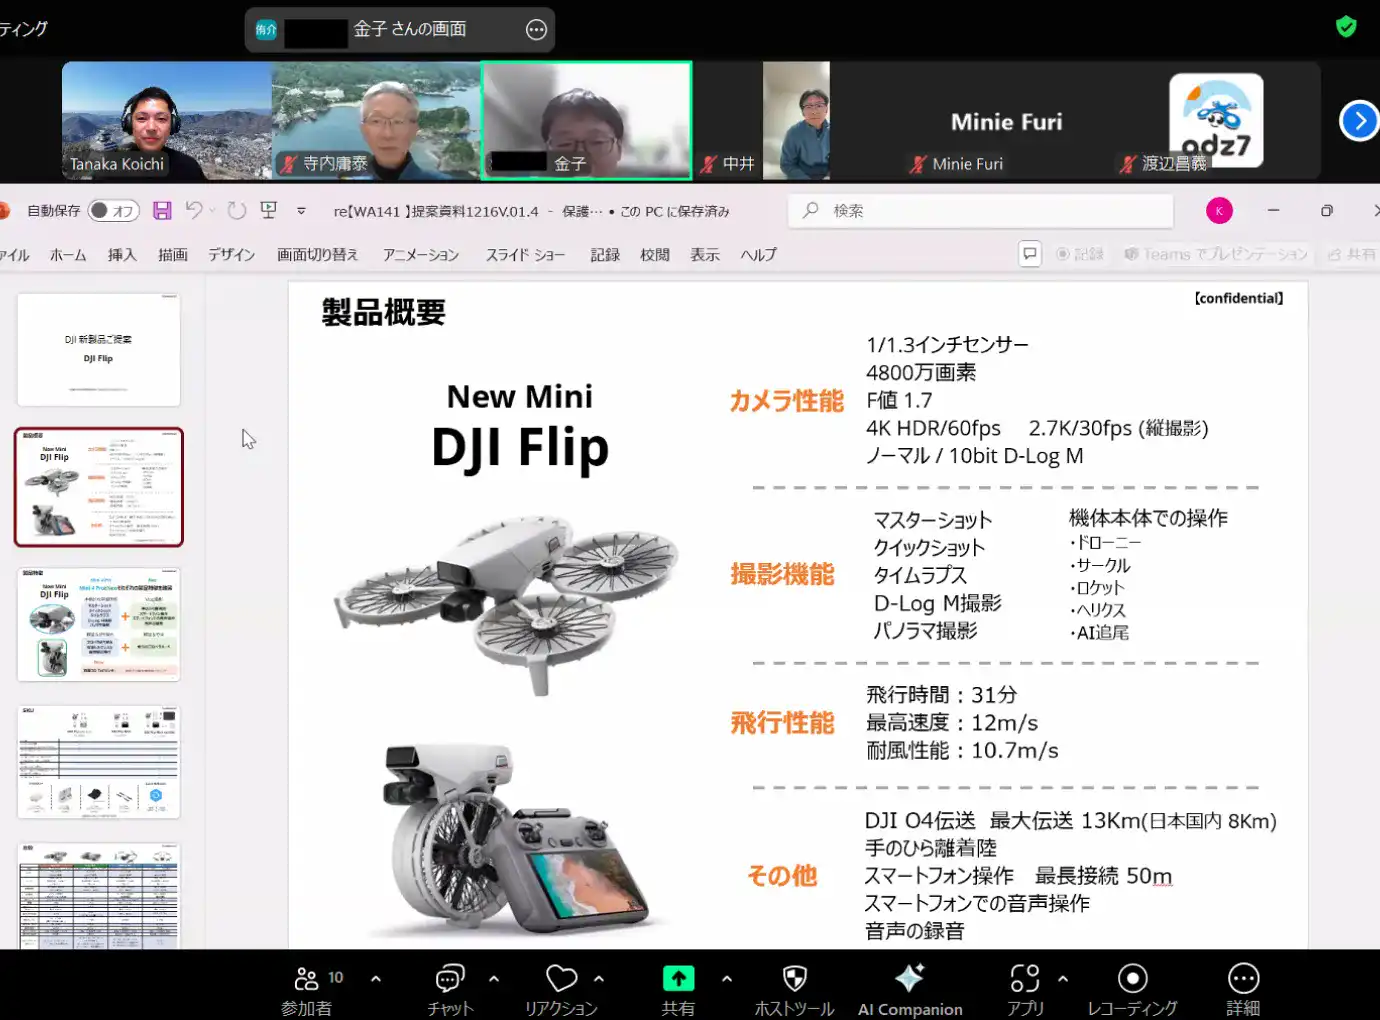
Task: Open the ヘルプ ribbon tab
Action: click(759, 255)
